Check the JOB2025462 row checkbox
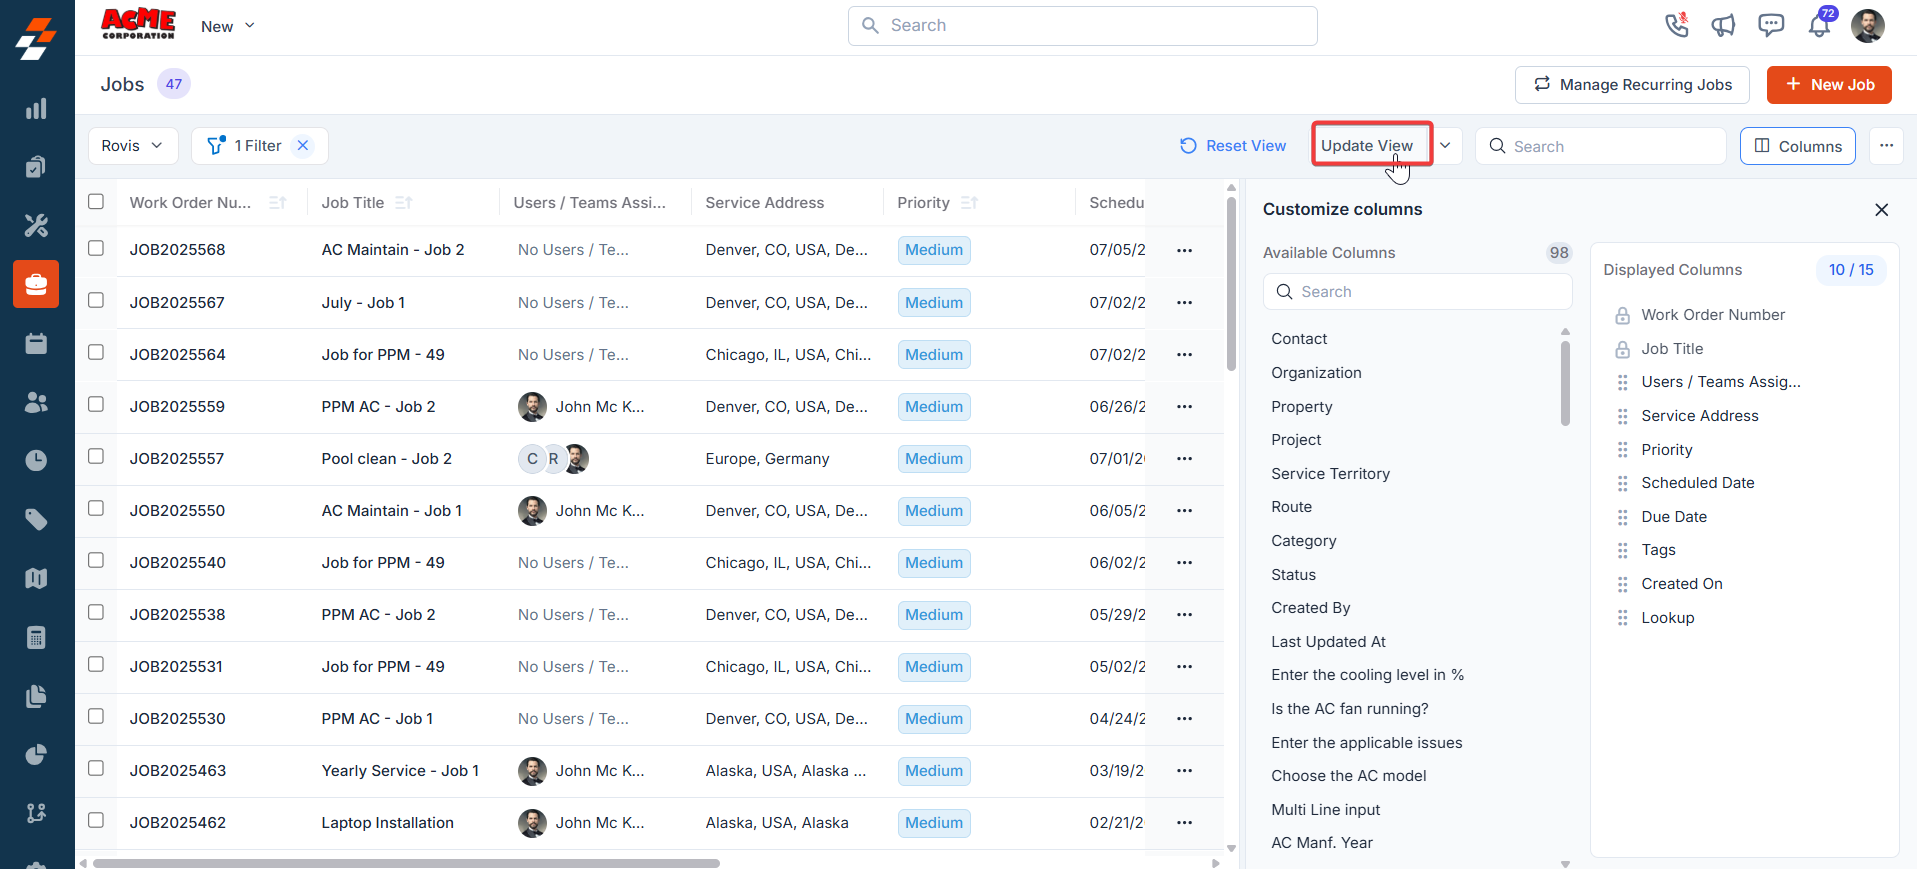 pos(96,820)
